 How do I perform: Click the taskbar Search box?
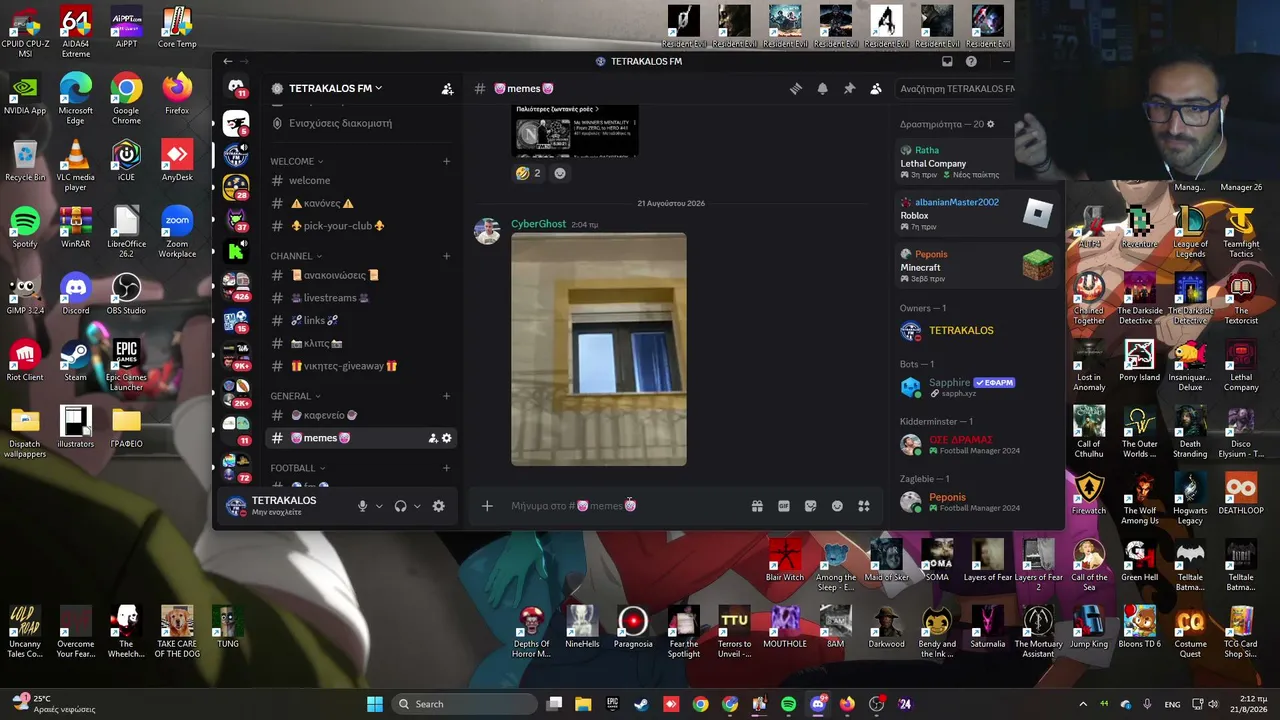(465, 704)
